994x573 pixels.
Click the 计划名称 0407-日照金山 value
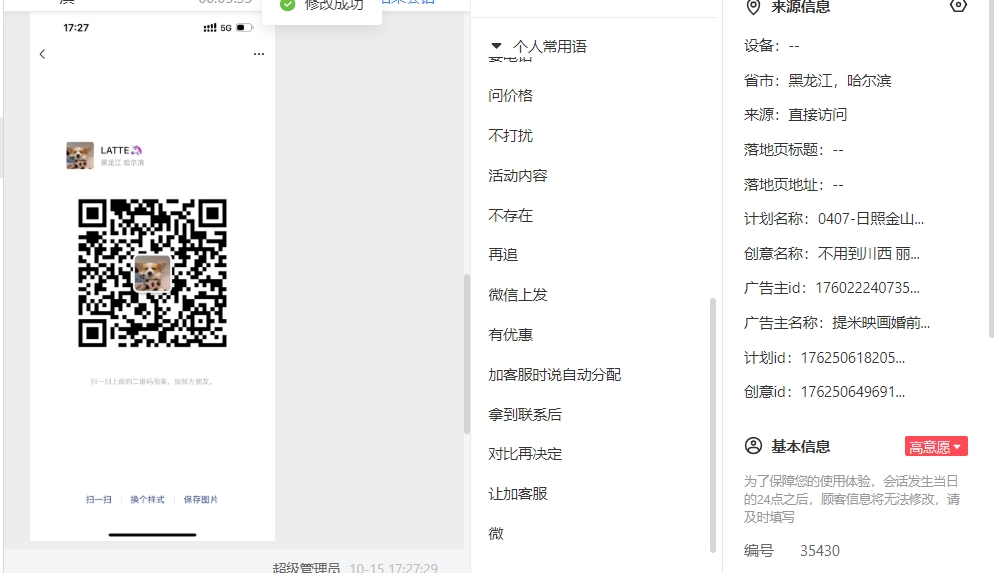(870, 219)
